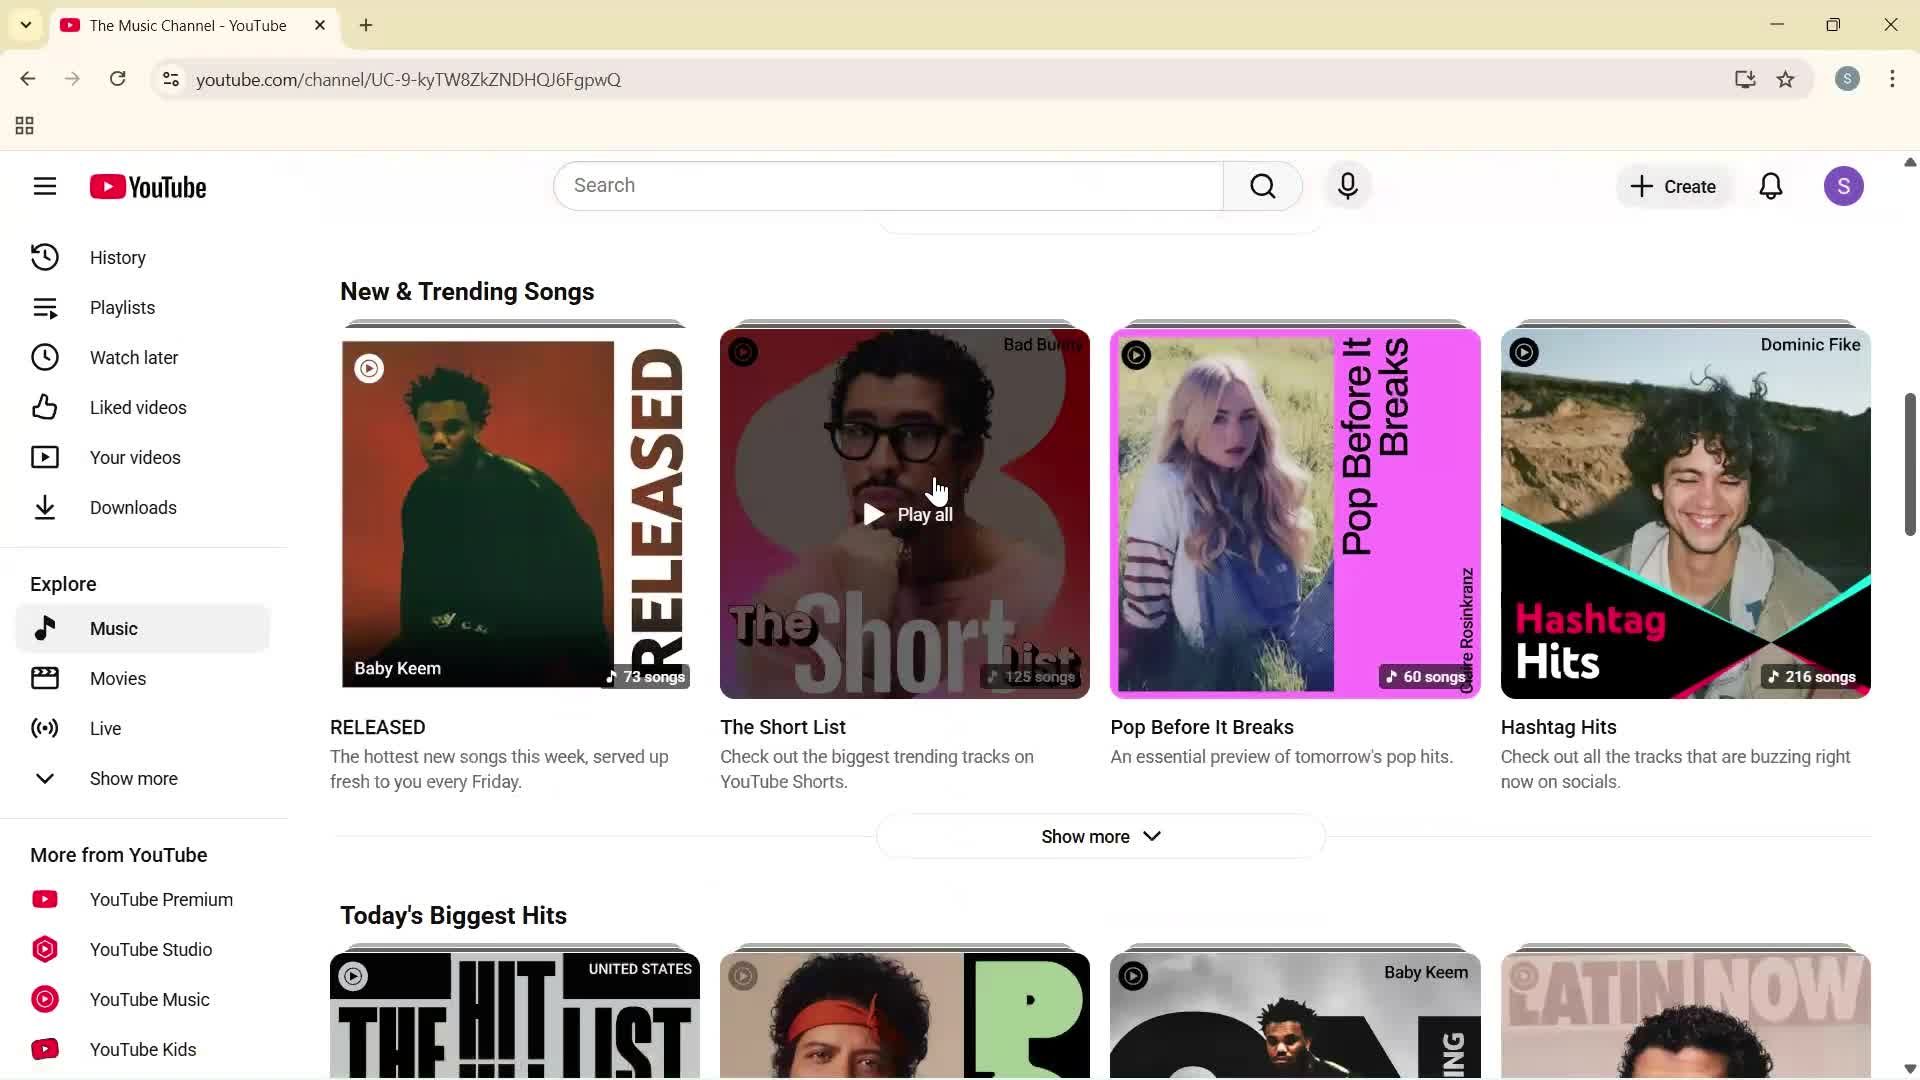Expand Show more under New & Trending Songs
1920x1080 pixels.
1099,836
